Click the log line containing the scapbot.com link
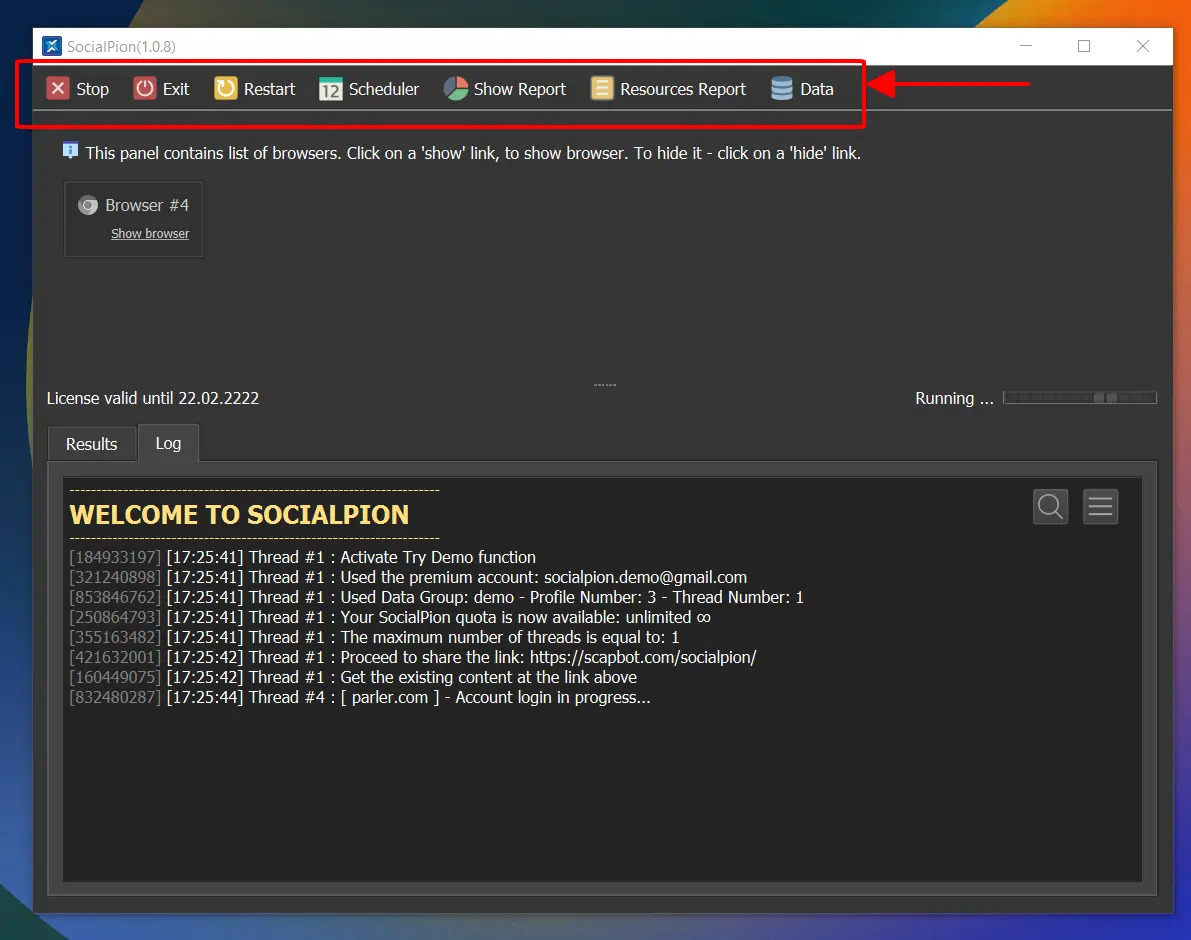This screenshot has width=1191, height=940. tap(413, 658)
